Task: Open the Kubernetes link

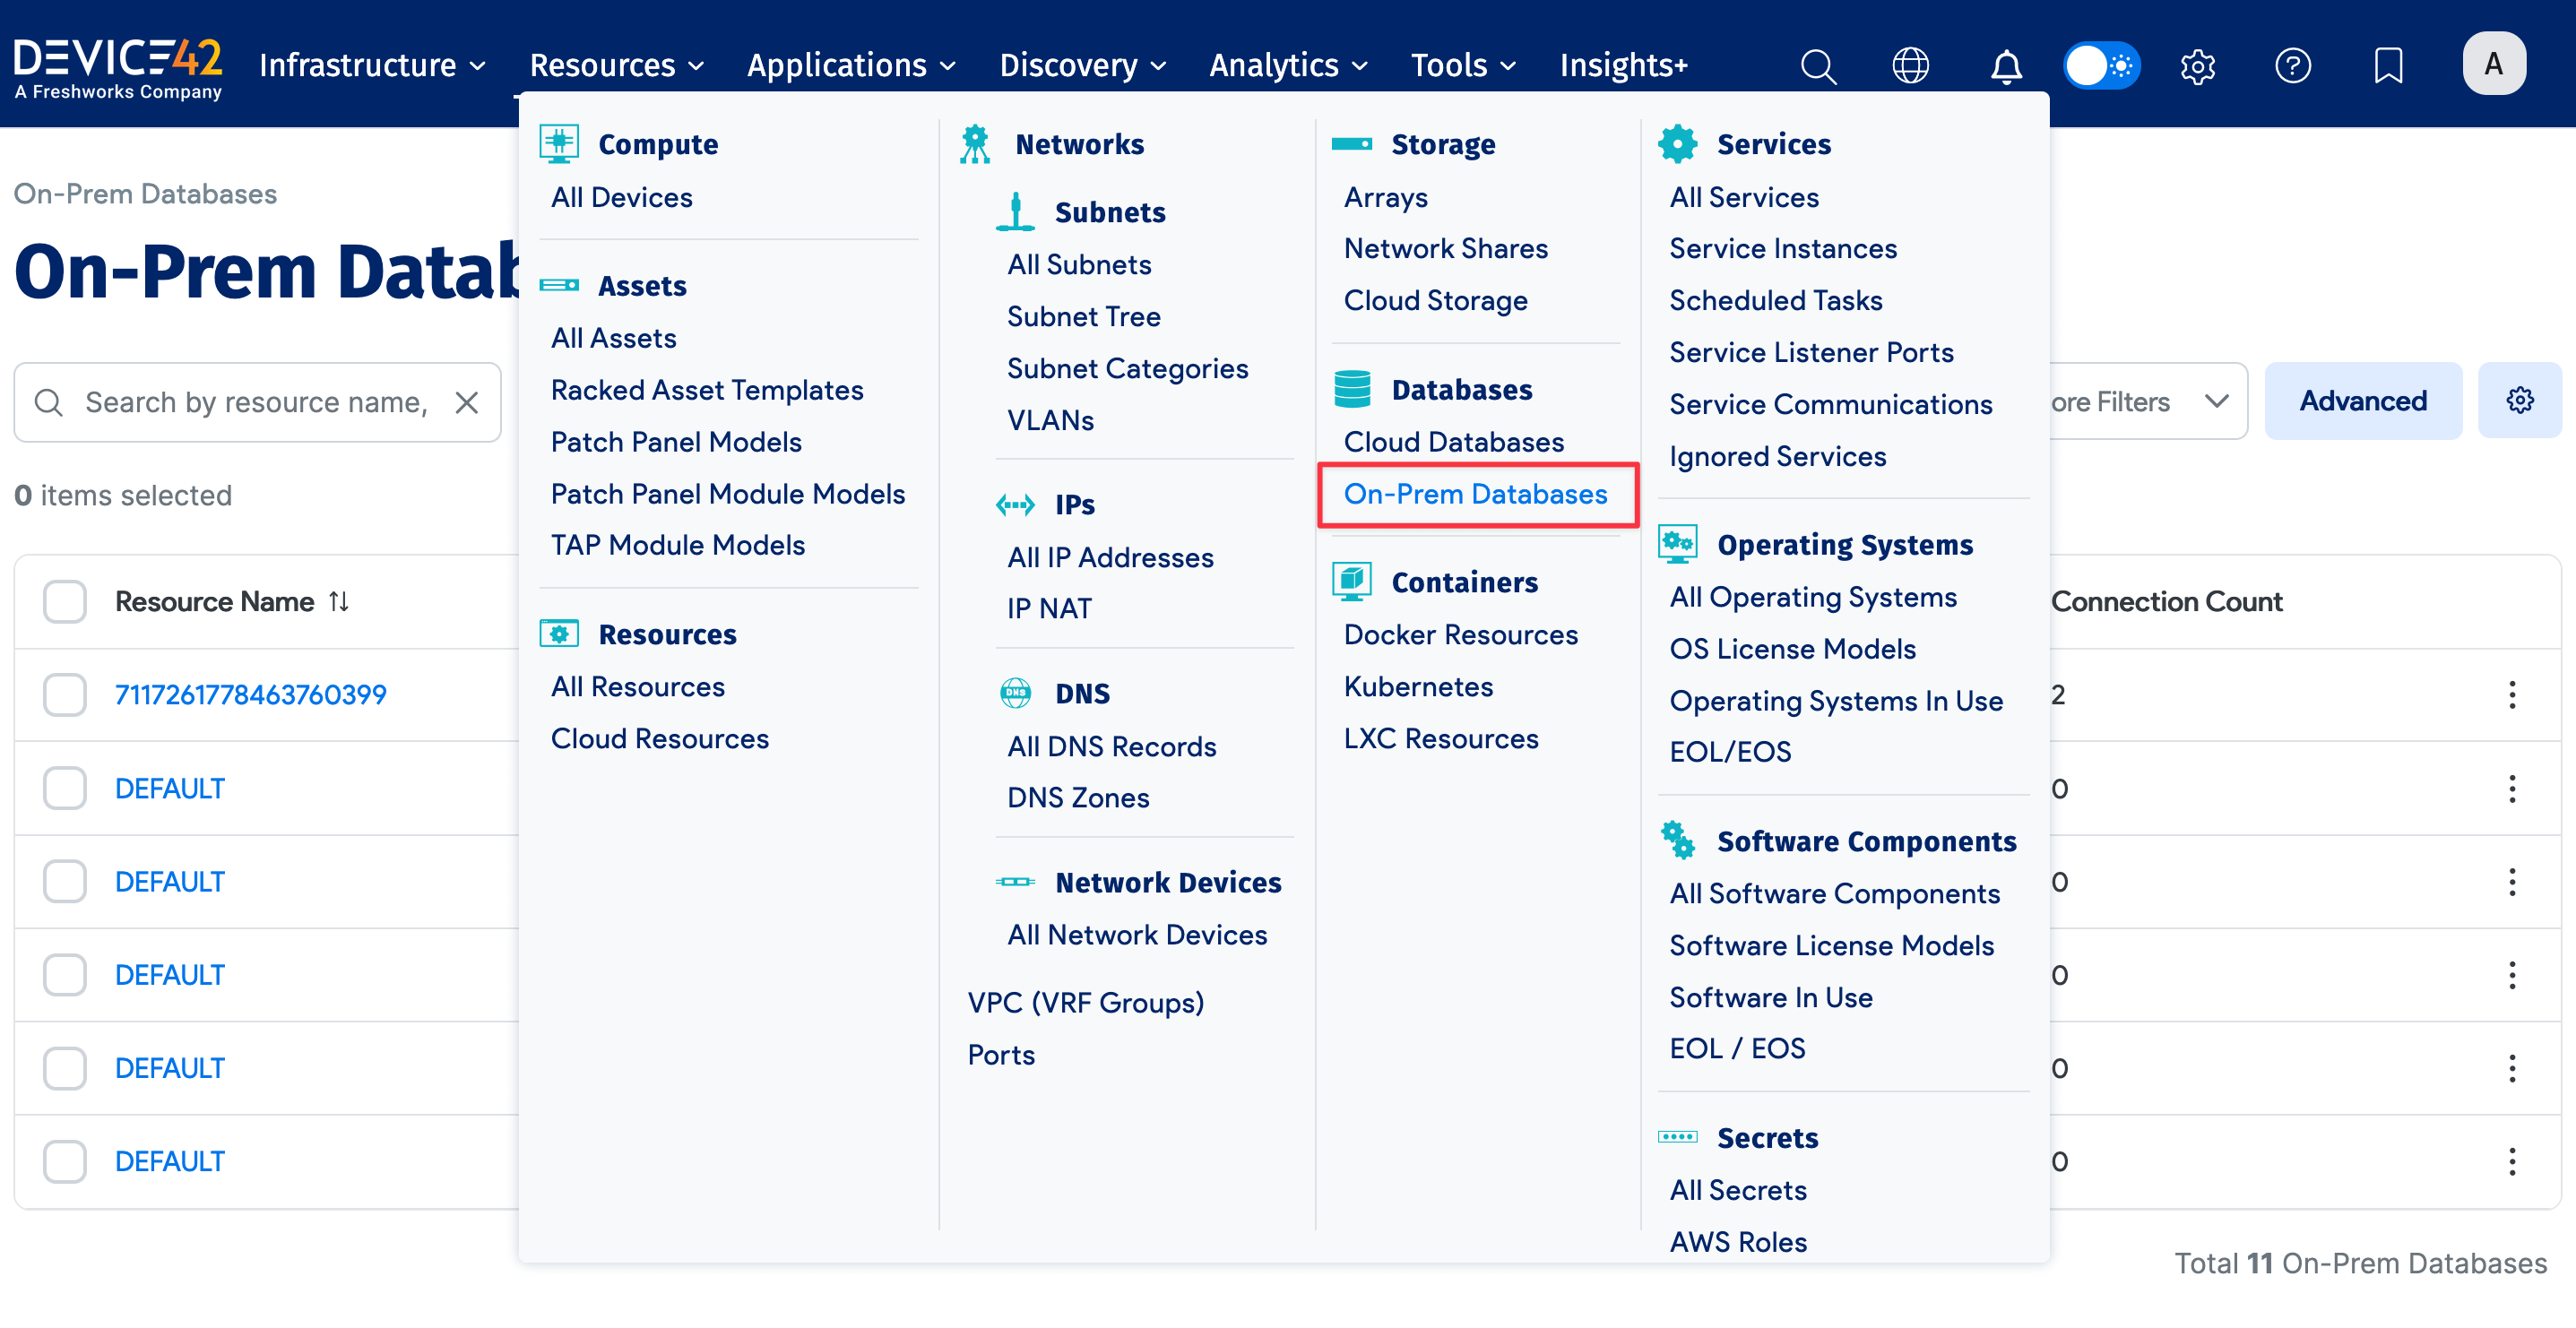Action: pos(1418,686)
